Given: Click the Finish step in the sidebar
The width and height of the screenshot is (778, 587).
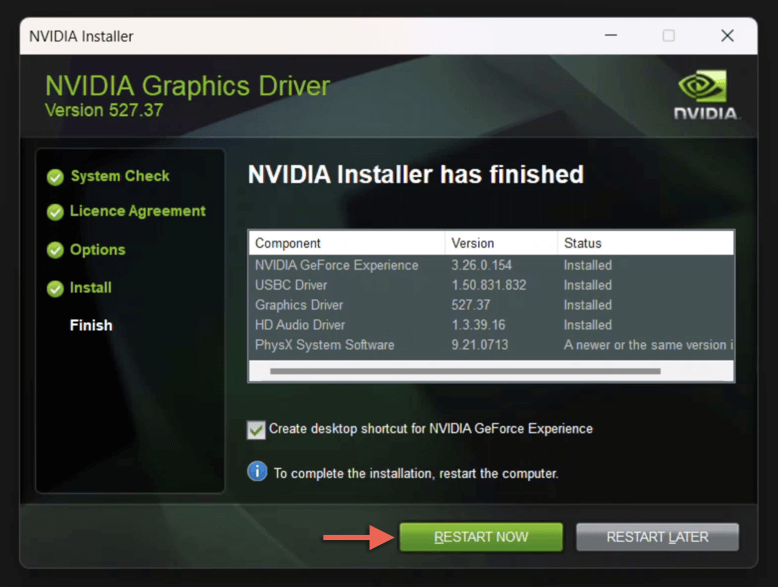Looking at the screenshot, I should pyautogui.click(x=91, y=326).
